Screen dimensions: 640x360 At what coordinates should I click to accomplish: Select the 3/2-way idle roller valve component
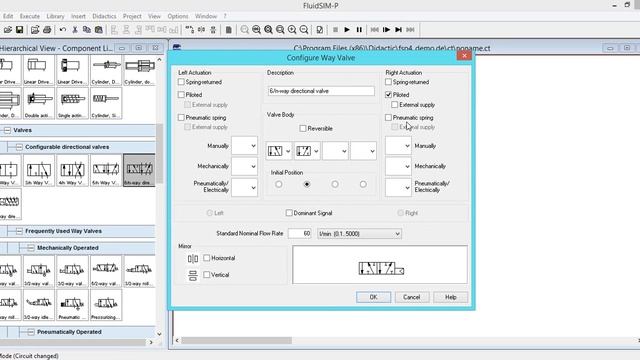click(39, 305)
